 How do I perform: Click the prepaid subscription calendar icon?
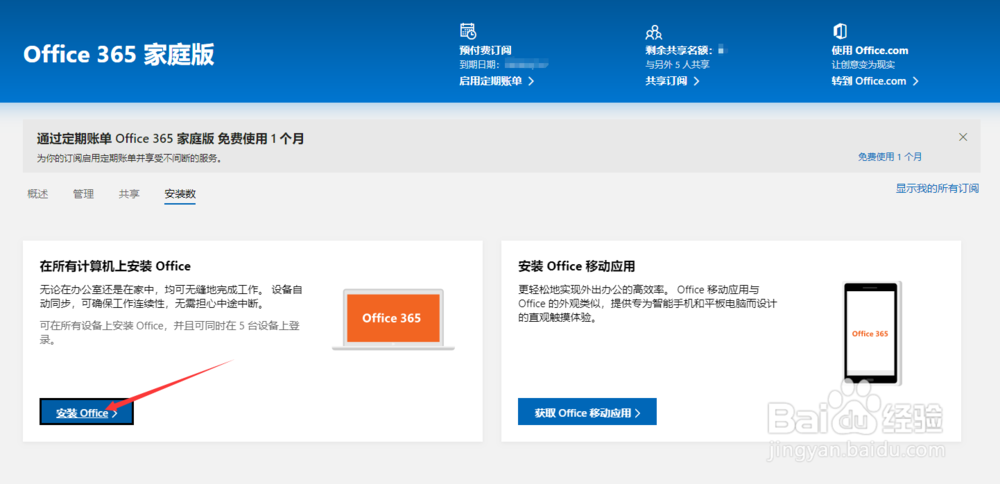tap(467, 31)
